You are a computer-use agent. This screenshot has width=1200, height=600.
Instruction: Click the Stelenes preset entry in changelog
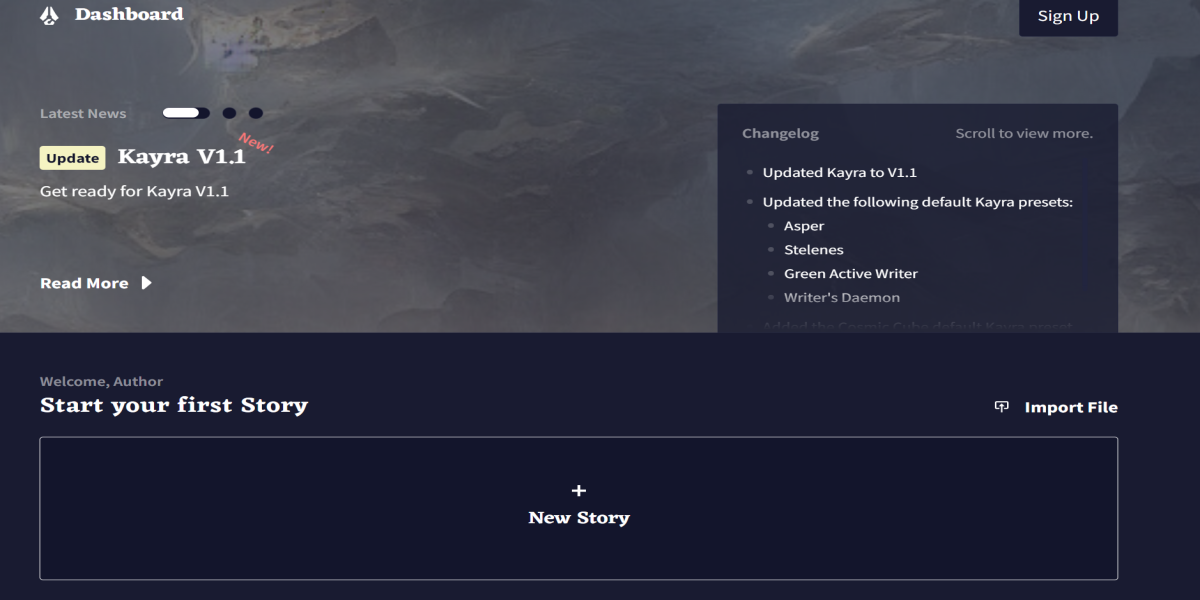[814, 250]
